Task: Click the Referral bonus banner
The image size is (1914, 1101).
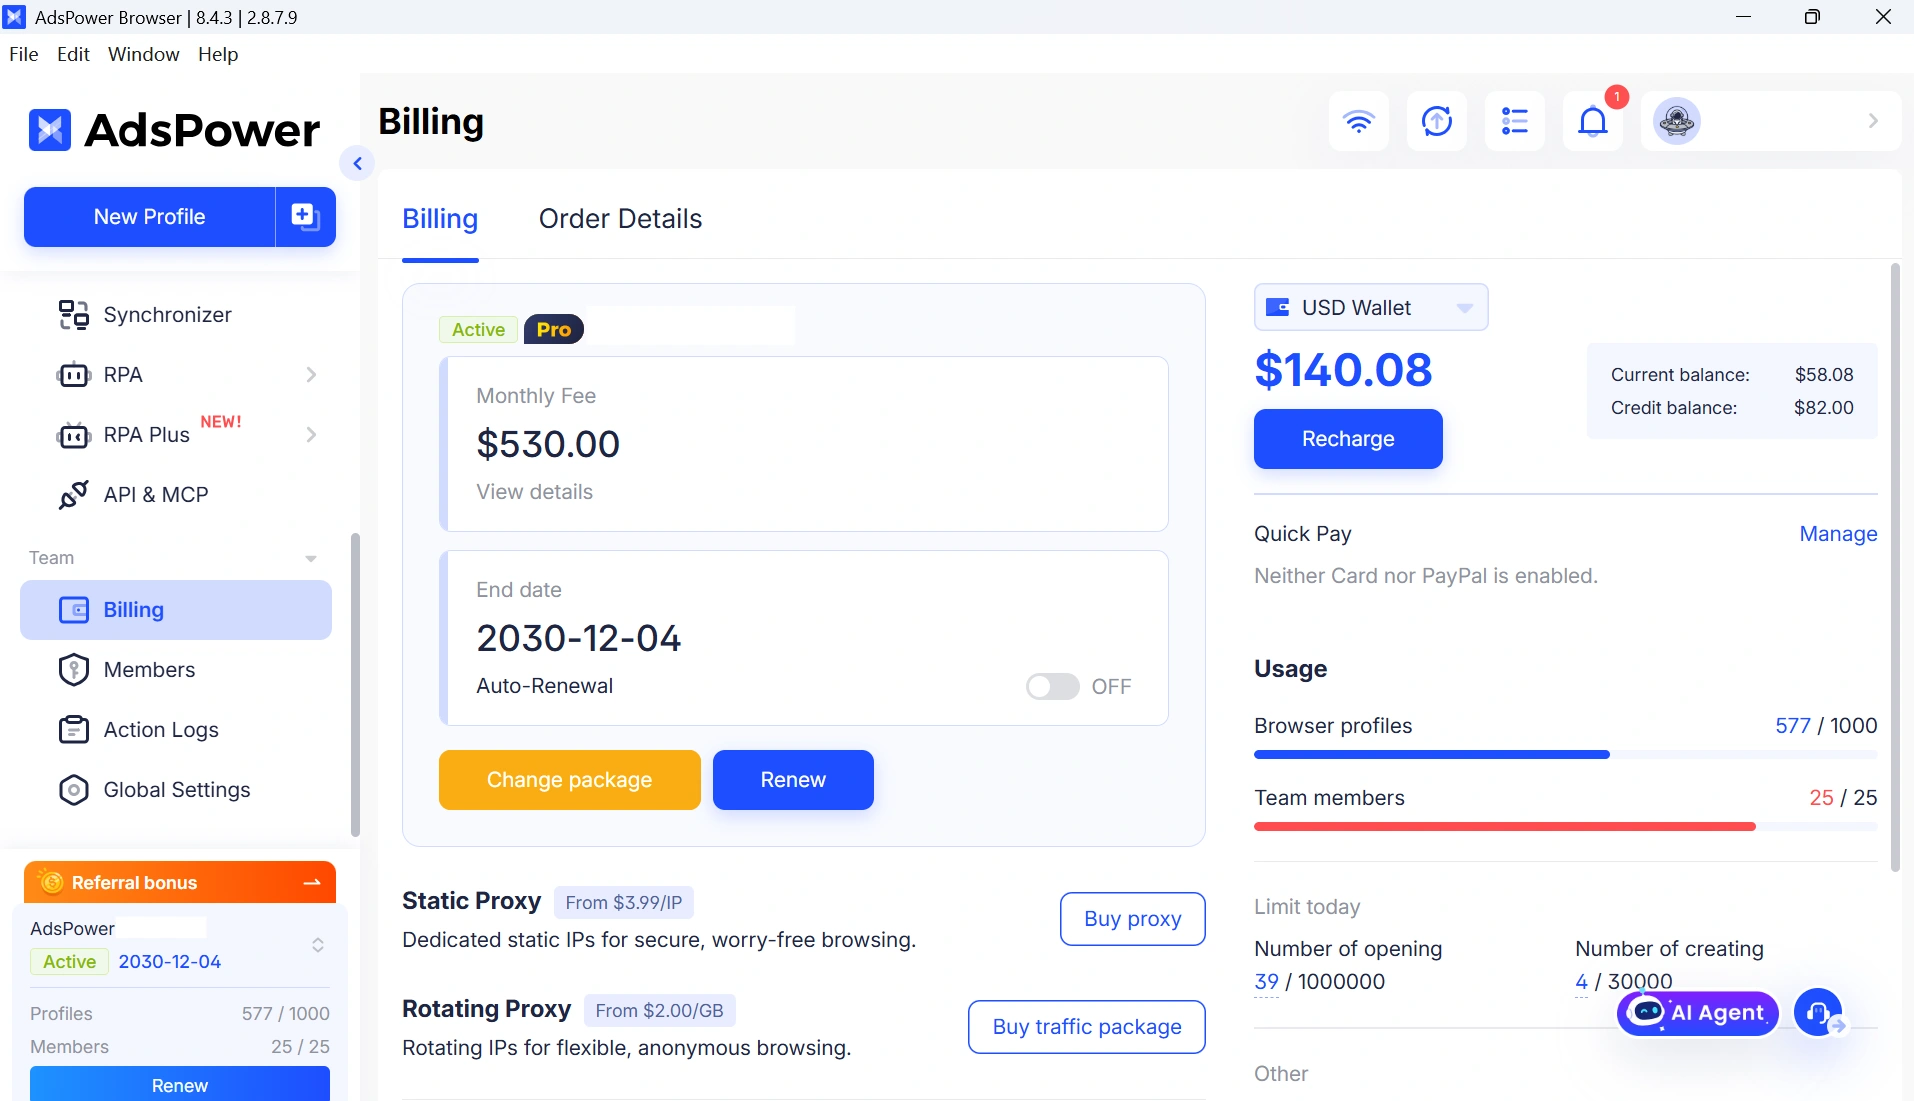Action: (180, 882)
